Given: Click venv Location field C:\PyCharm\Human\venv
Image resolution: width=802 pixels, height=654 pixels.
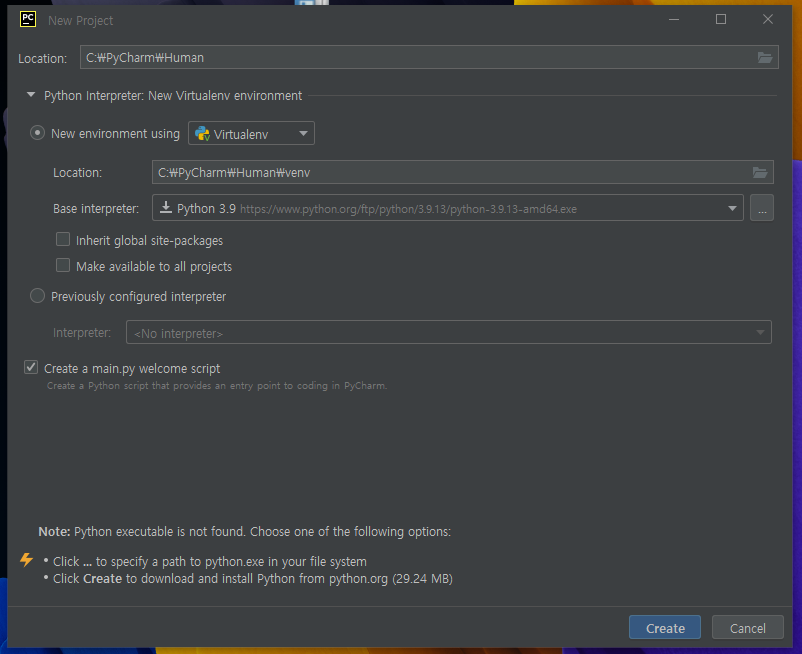Looking at the screenshot, I should click(x=462, y=172).
